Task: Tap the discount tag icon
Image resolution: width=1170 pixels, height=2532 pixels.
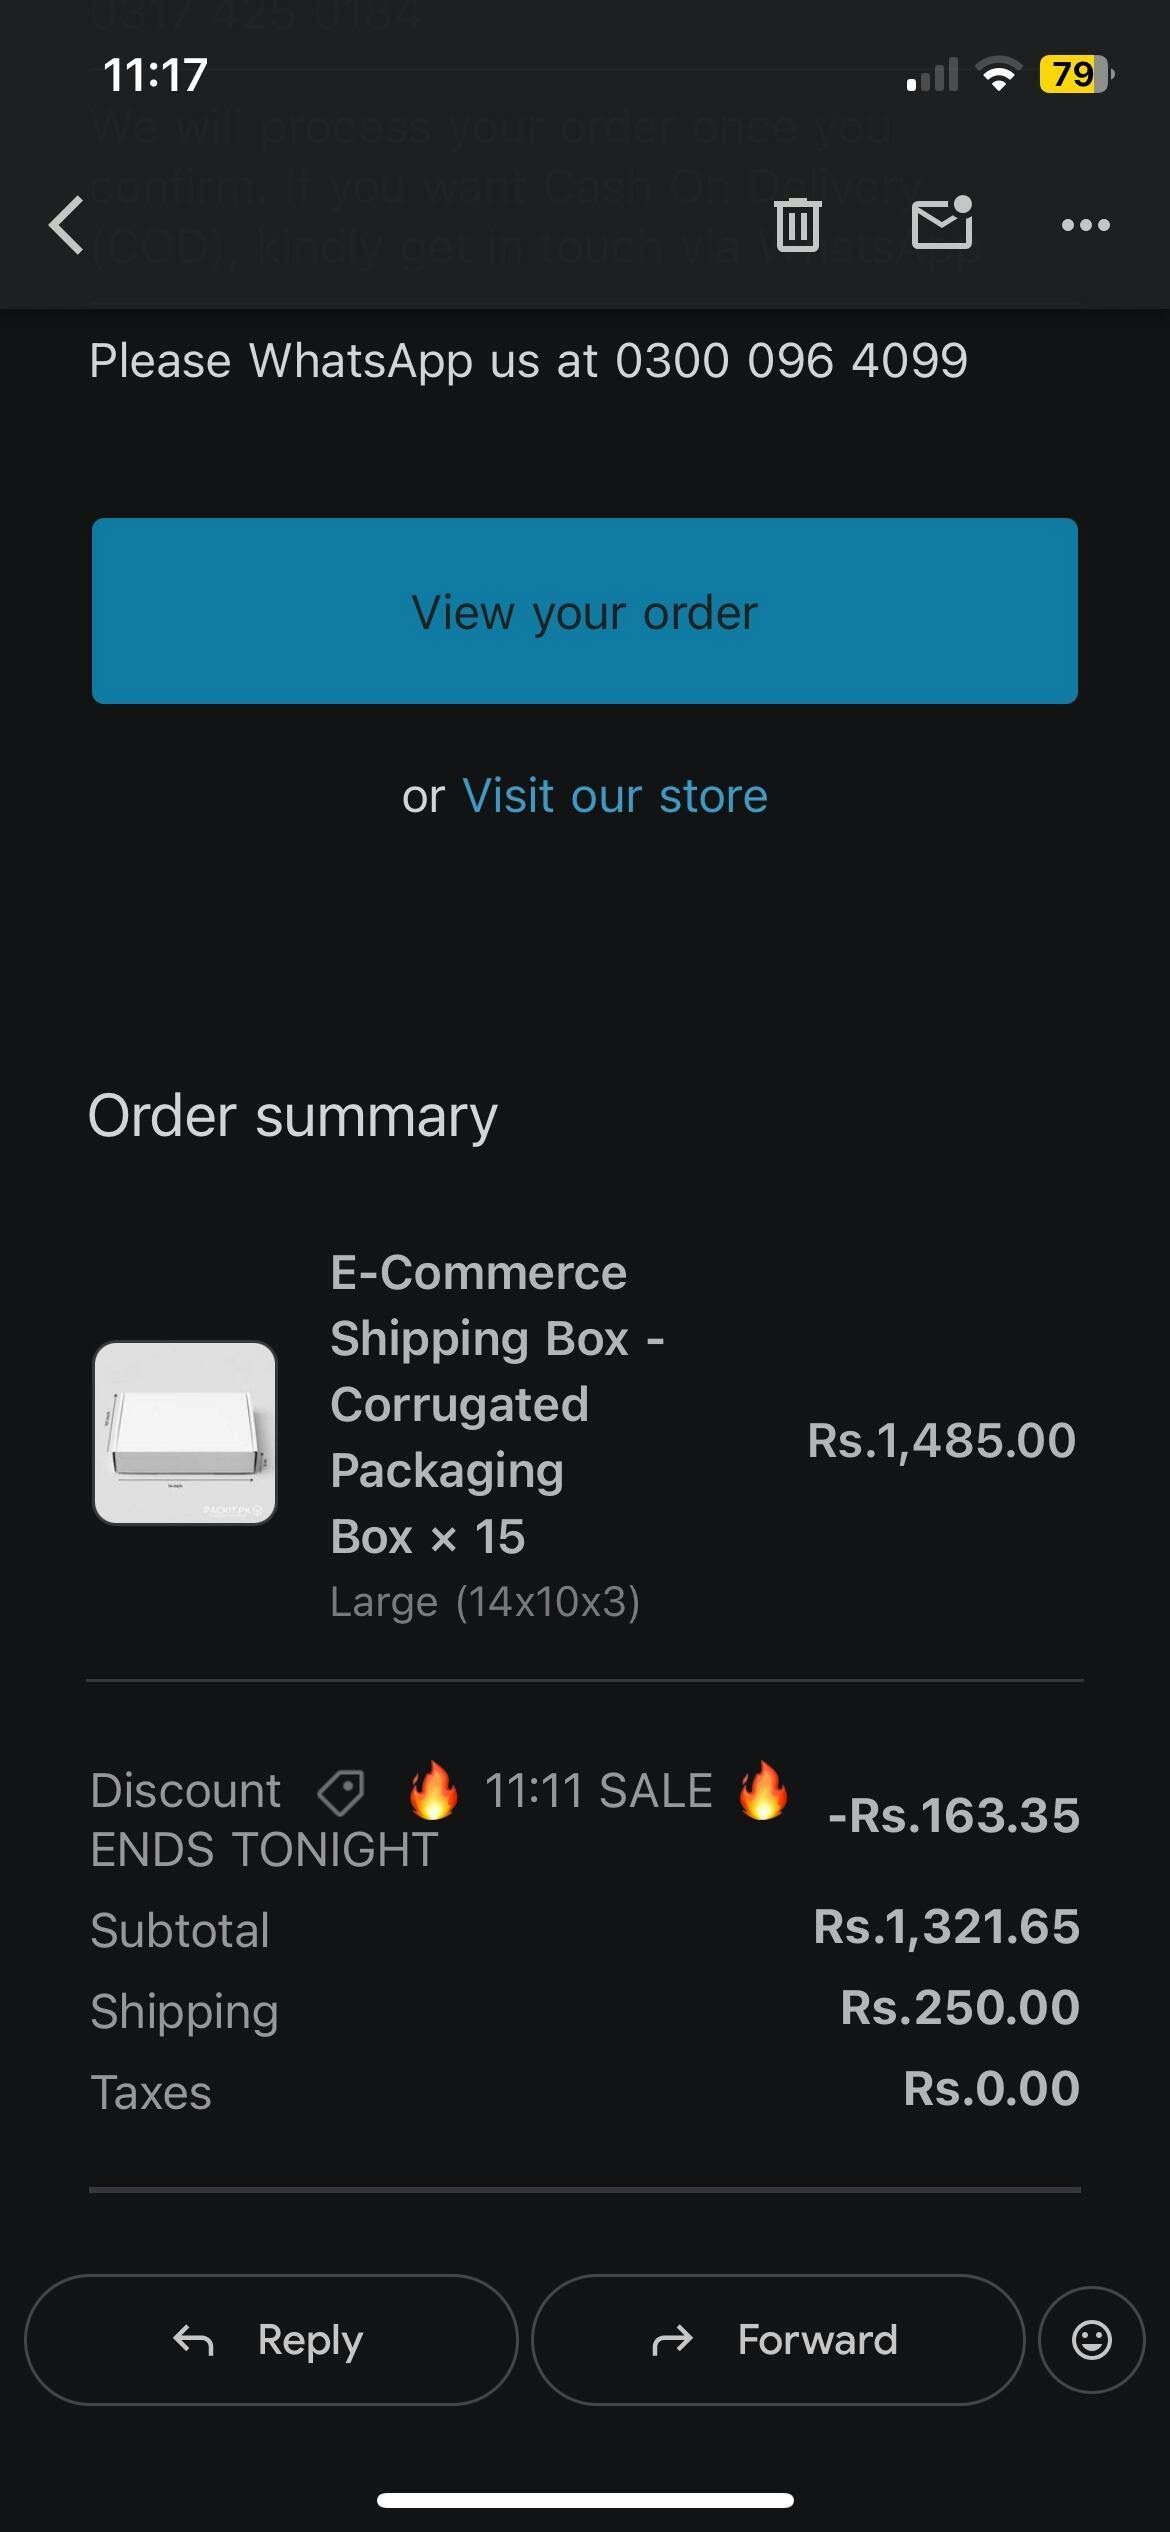Action: (341, 1791)
